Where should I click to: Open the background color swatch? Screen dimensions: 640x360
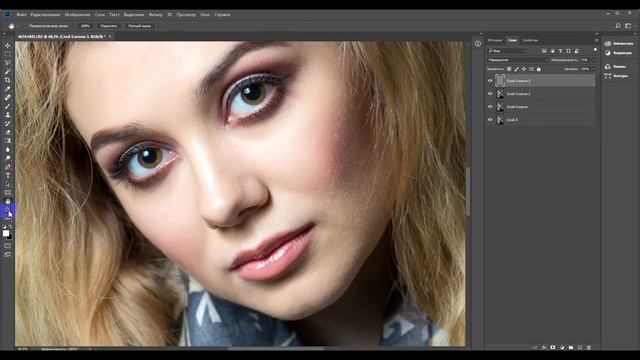pyautogui.click(x=10, y=237)
